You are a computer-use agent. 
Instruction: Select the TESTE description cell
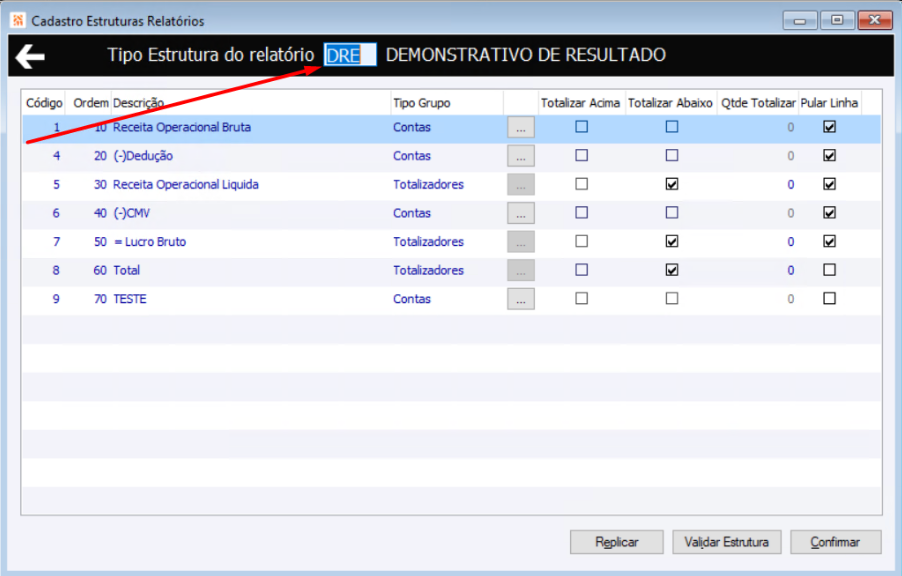130,299
